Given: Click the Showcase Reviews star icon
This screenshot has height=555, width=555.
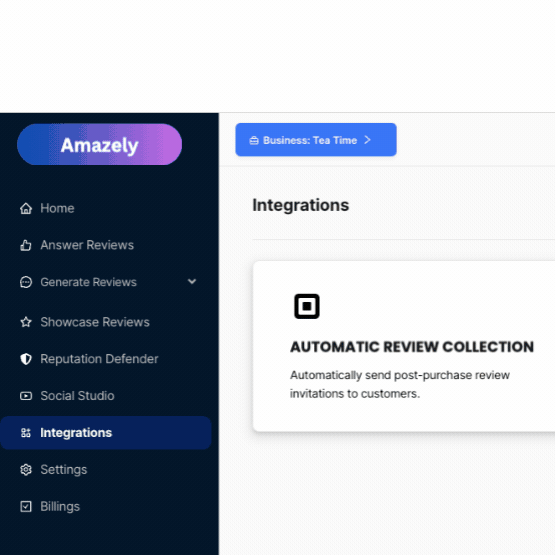Looking at the screenshot, I should (26, 322).
